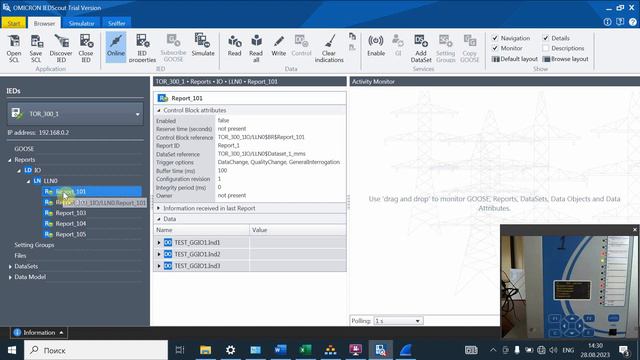This screenshot has width=640, height=360.
Task: Switch to the Start tab
Action: pyautogui.click(x=14, y=23)
